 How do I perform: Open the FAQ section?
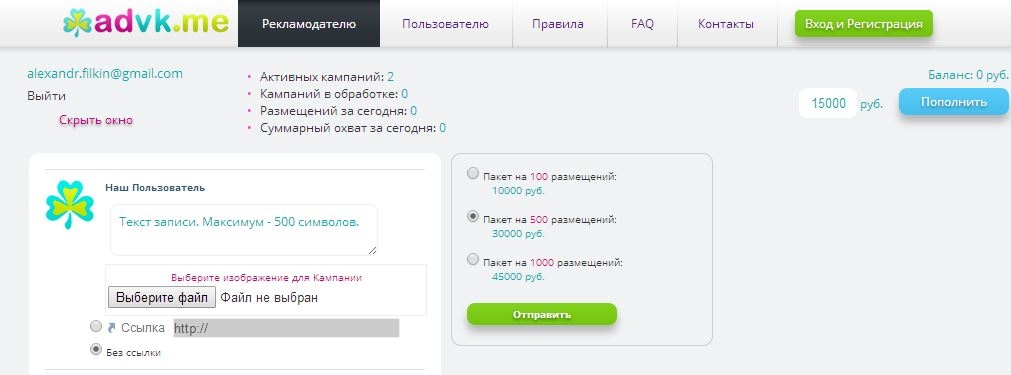[x=642, y=24]
